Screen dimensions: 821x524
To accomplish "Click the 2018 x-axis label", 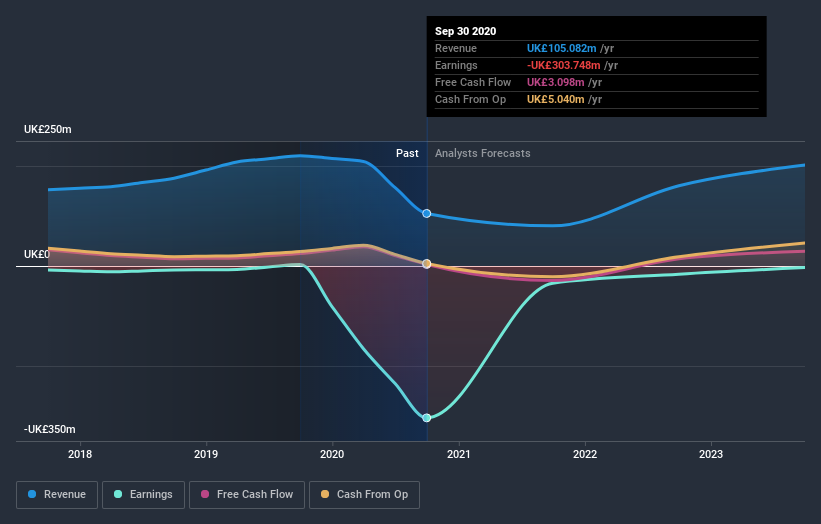I will coord(80,454).
